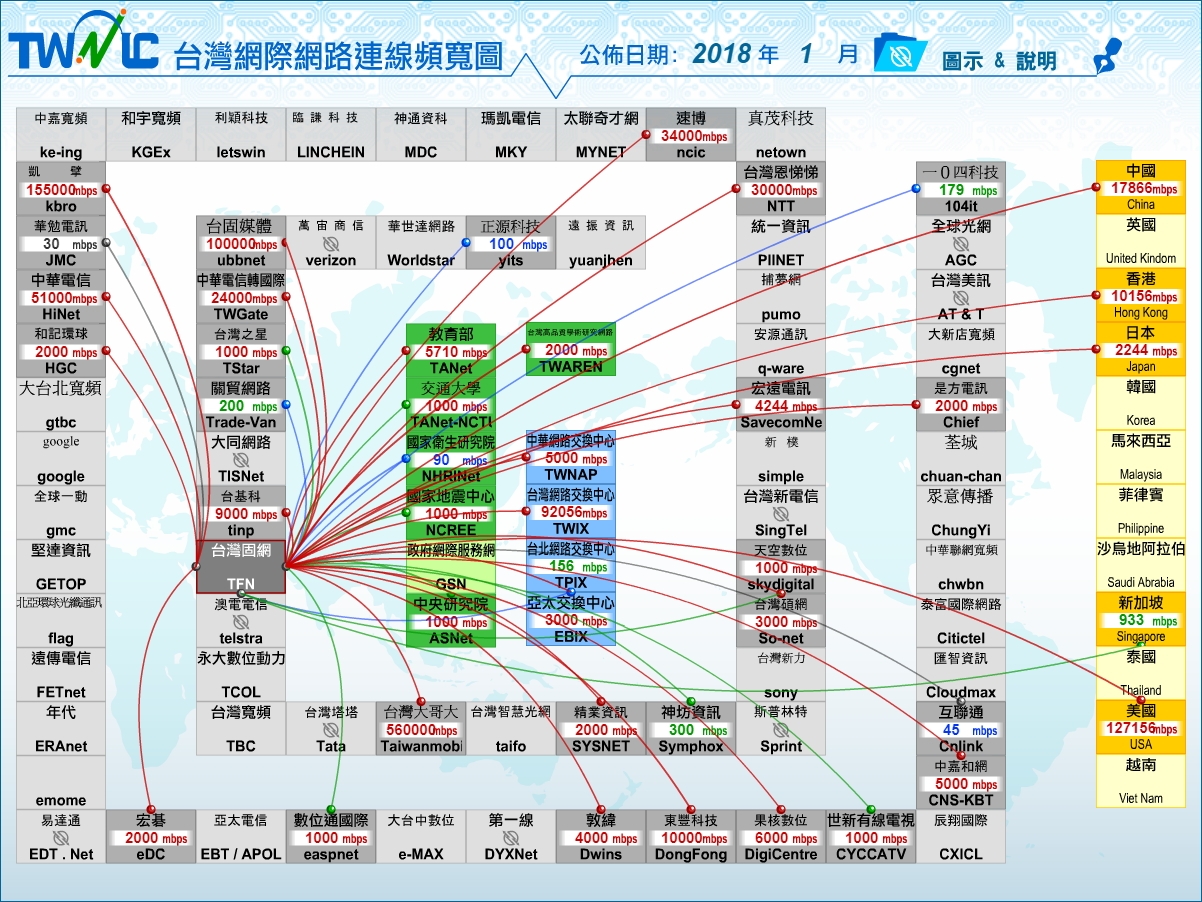
Task: Click the no-link icon in the EDT . Net box
Action: coord(61,838)
